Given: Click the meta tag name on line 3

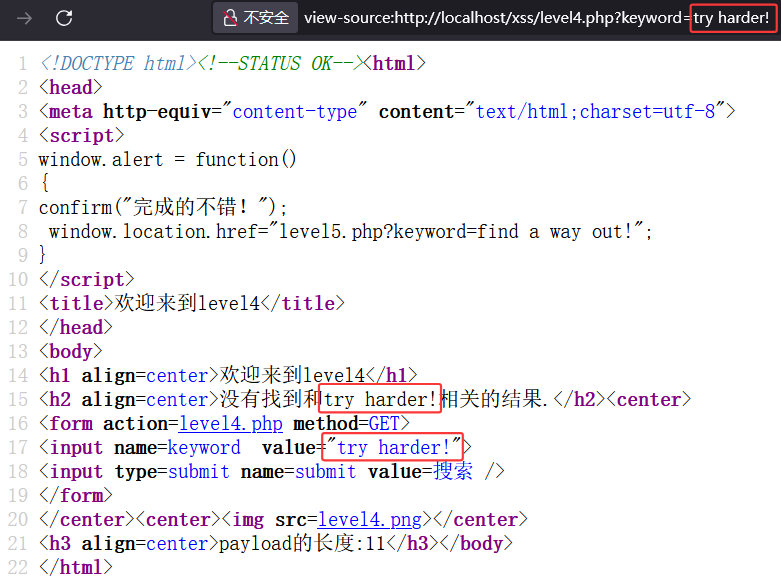Looking at the screenshot, I should (71, 112).
